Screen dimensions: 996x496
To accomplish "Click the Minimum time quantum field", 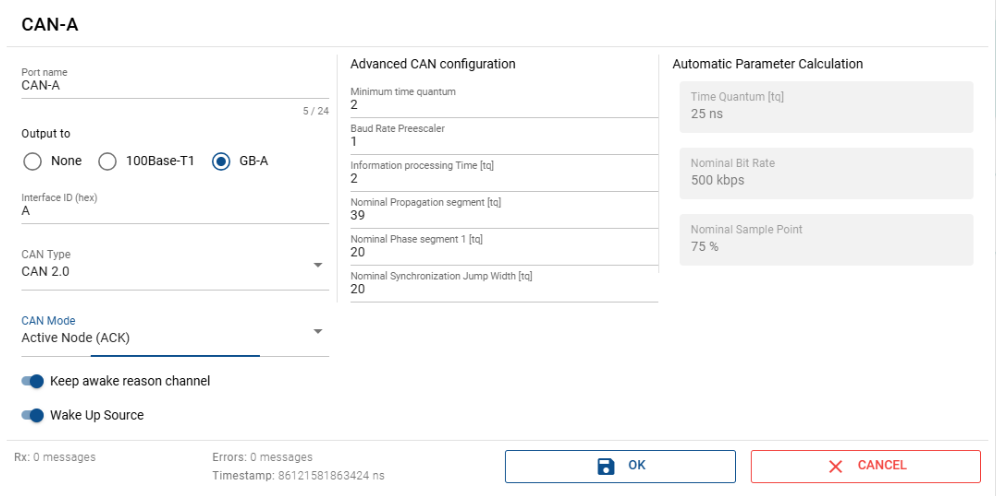I will click(x=503, y=105).
